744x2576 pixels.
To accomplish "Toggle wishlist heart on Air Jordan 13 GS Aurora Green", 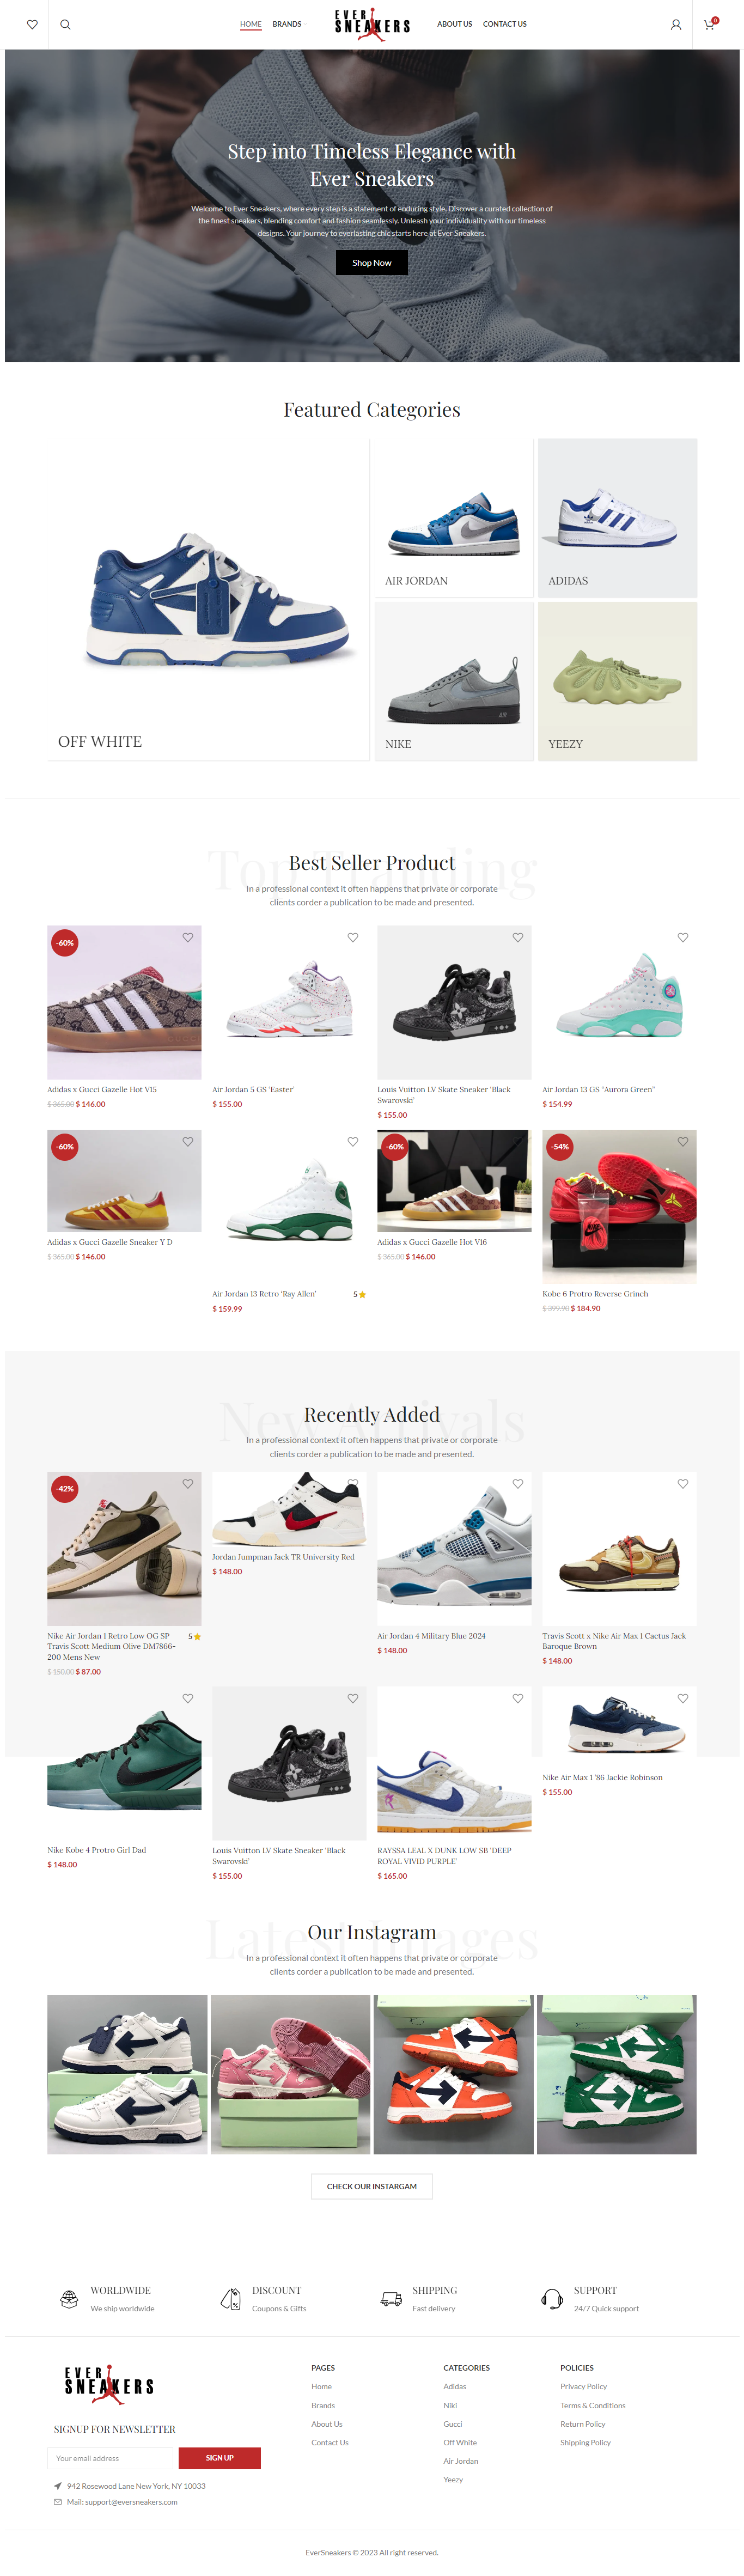I will (683, 937).
